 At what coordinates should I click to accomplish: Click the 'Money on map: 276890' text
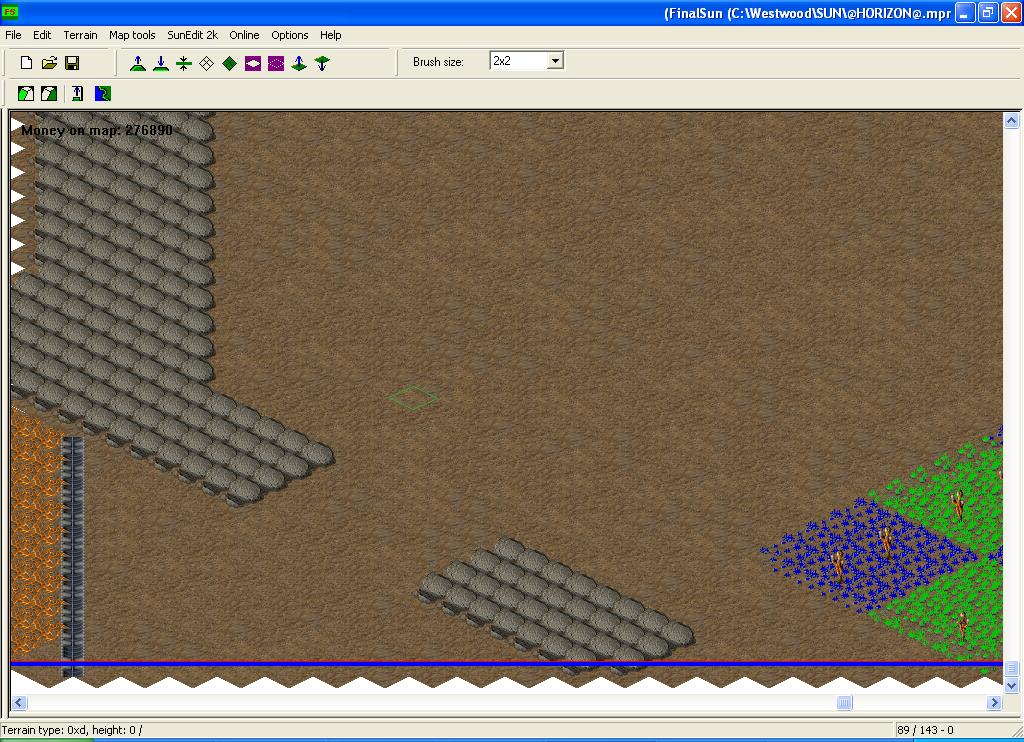tap(97, 130)
